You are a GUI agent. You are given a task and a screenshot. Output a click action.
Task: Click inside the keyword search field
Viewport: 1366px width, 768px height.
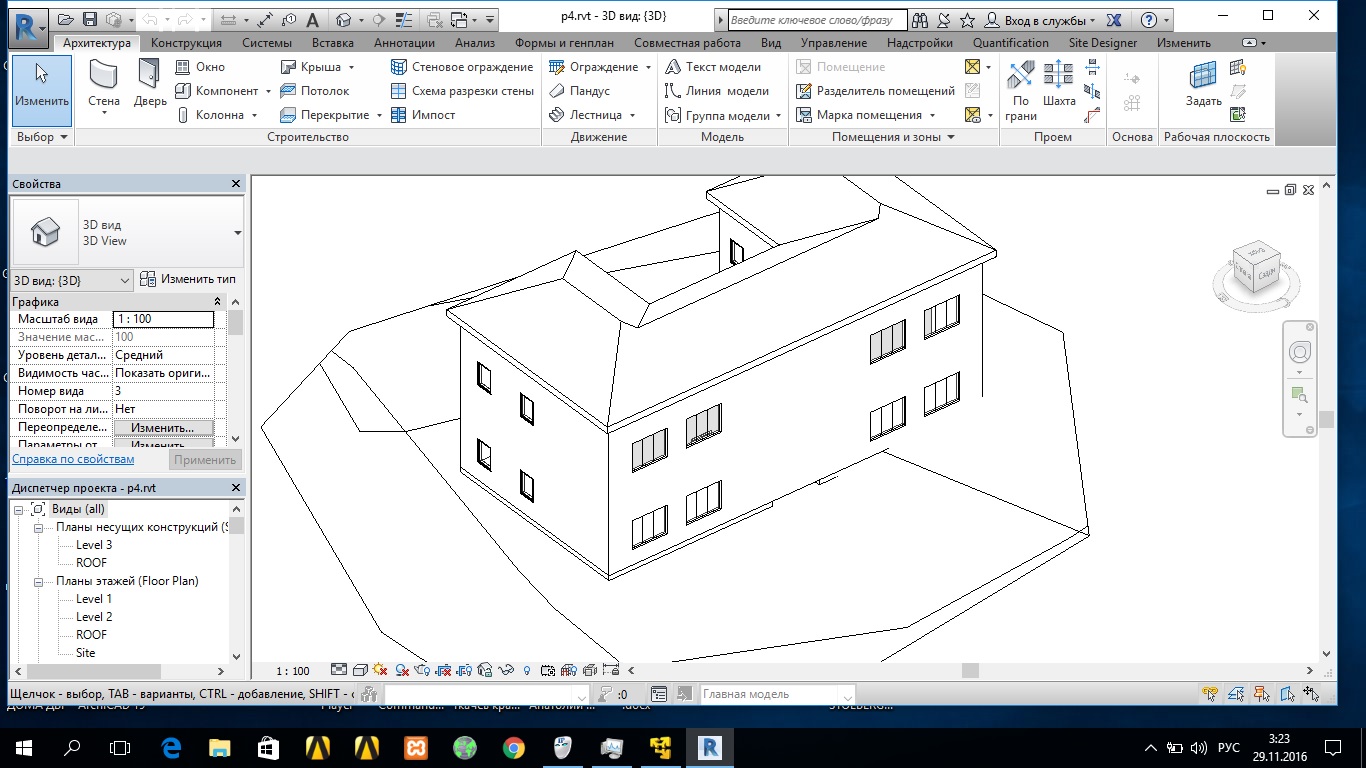pyautogui.click(x=816, y=20)
